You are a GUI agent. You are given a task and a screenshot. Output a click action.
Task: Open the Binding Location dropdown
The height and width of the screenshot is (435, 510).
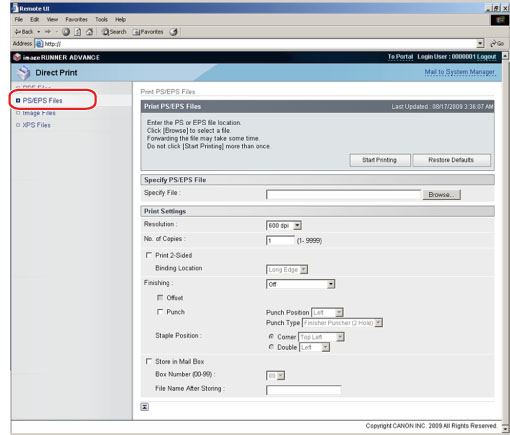click(x=287, y=269)
